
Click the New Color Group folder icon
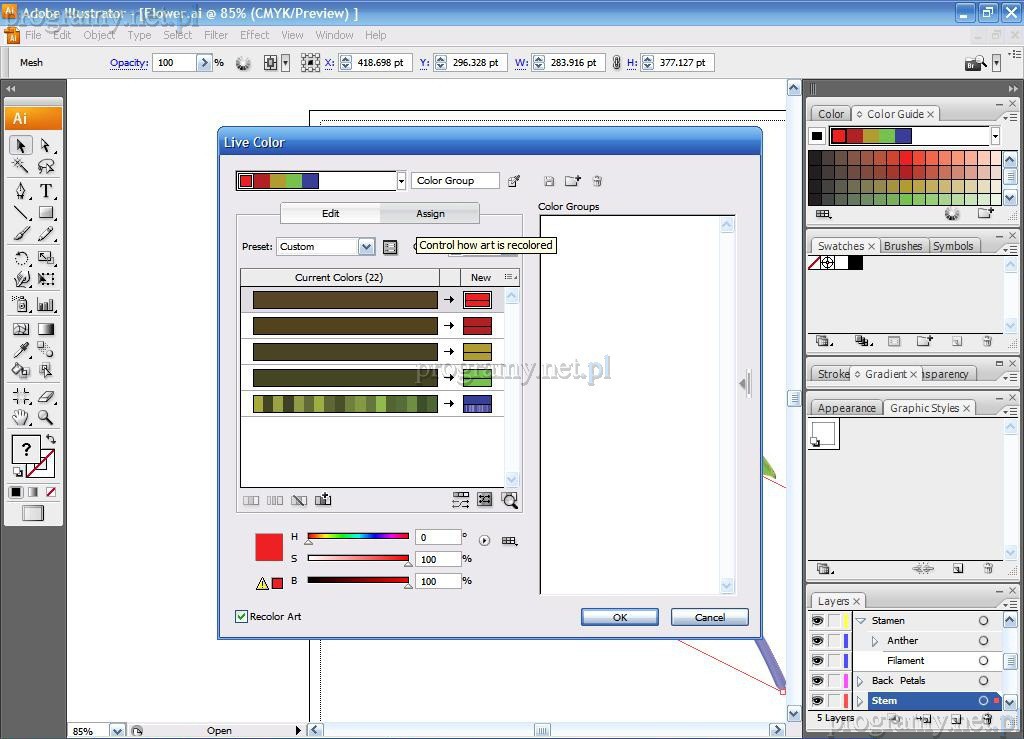point(572,181)
